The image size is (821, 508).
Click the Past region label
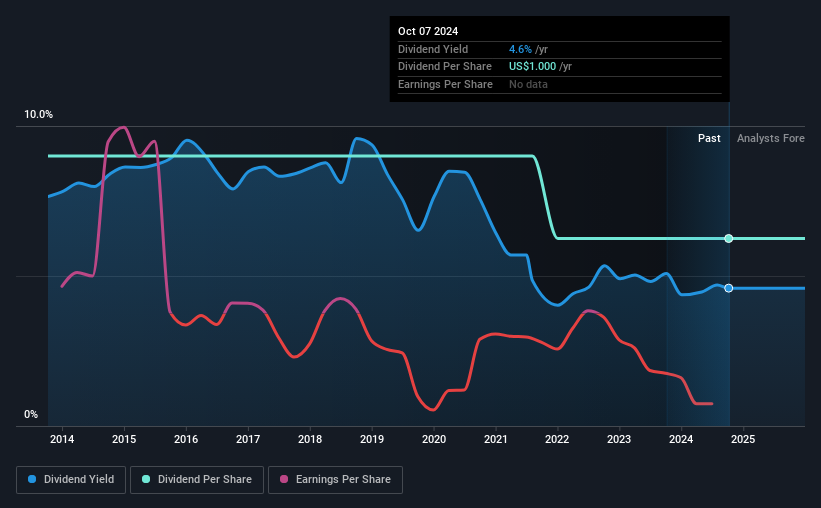click(x=709, y=138)
